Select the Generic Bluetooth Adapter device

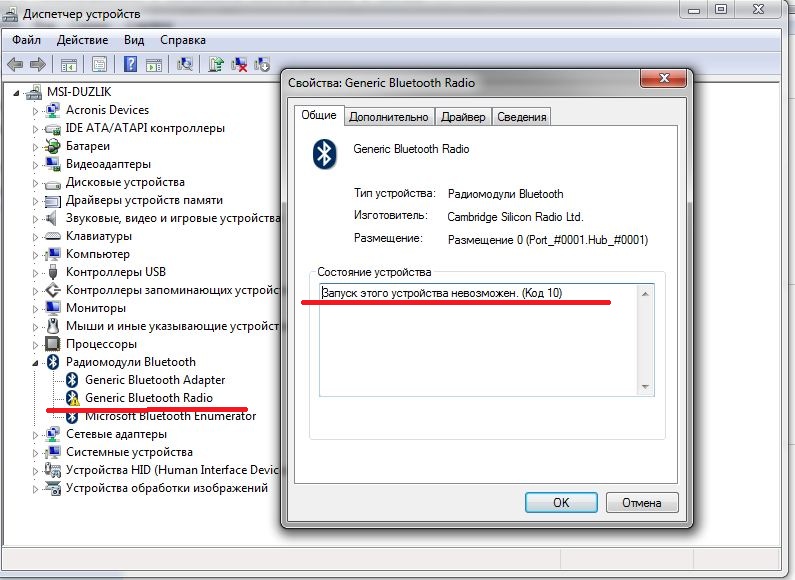[x=155, y=380]
